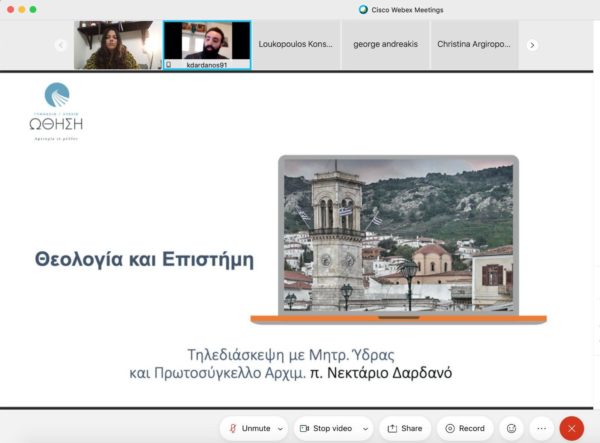Select george andreakis participant tile

[x=384, y=45]
